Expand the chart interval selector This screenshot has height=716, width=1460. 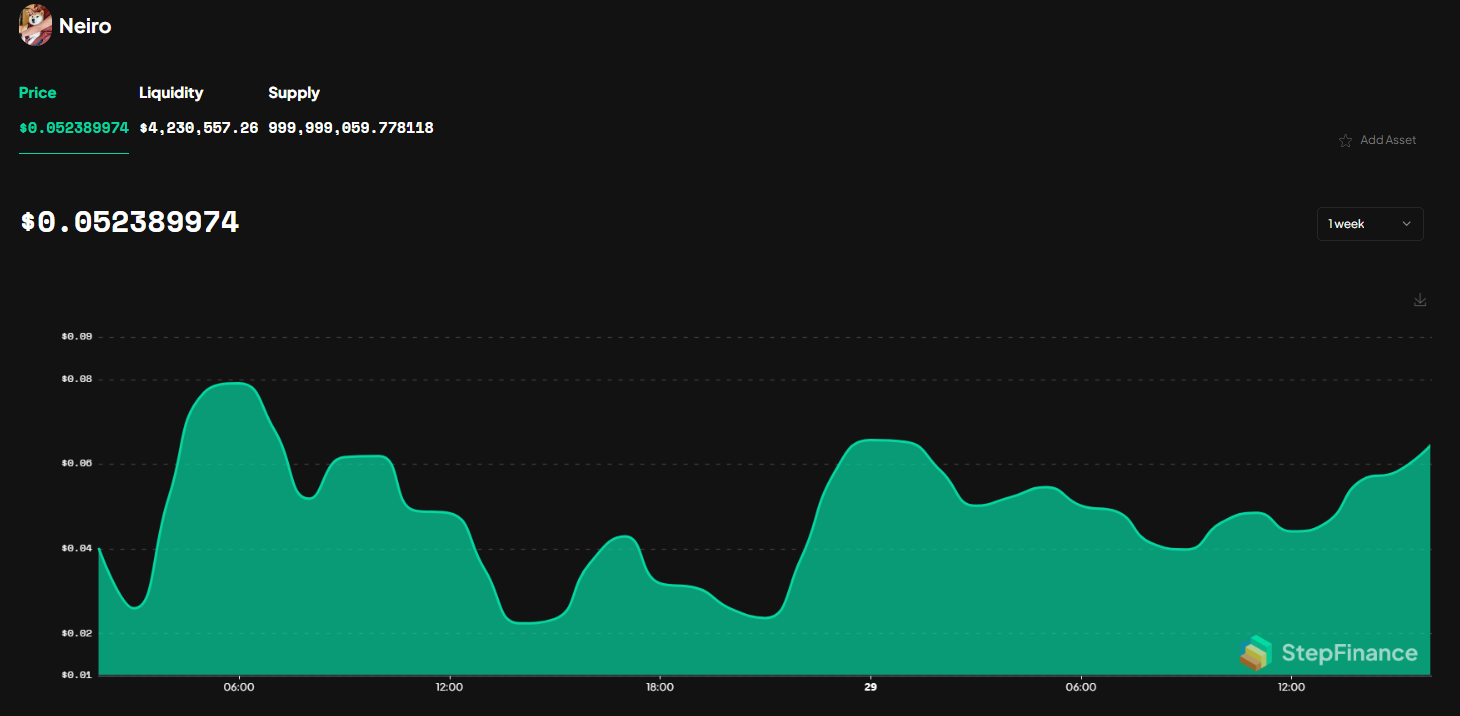pyautogui.click(x=1370, y=224)
